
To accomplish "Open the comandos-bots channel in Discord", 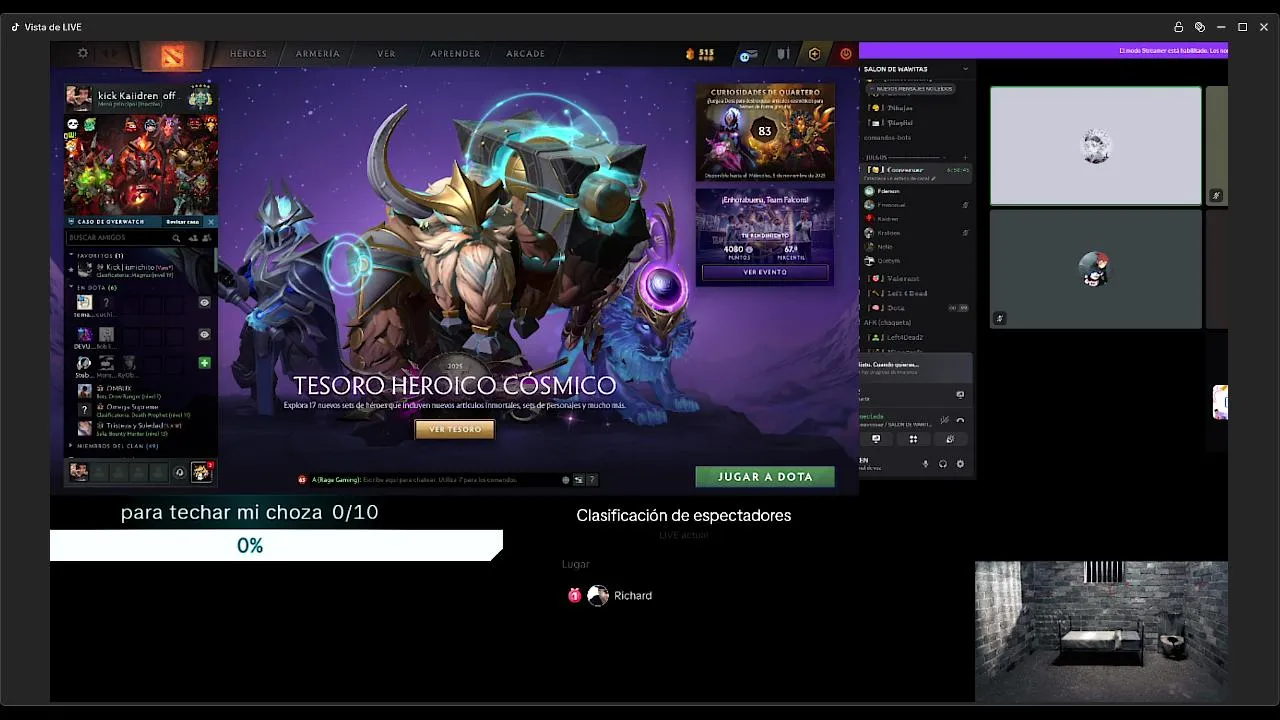I will 889,137.
